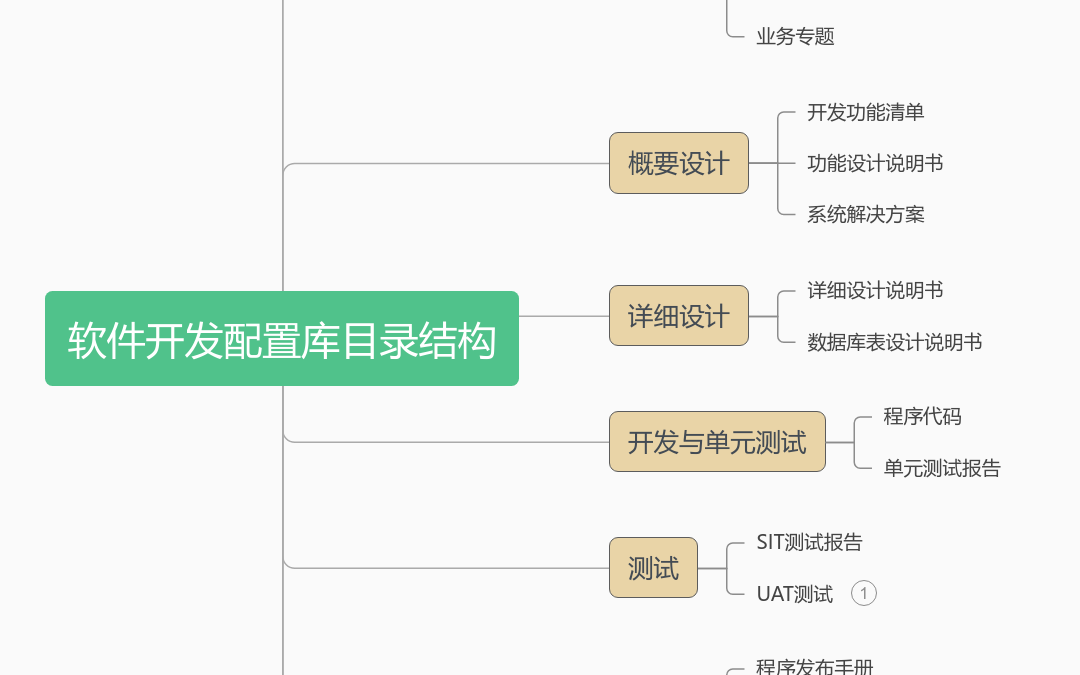Viewport: 1080px width, 675px height.
Task: Click the UAT测试 subtopic label
Action: point(795,594)
